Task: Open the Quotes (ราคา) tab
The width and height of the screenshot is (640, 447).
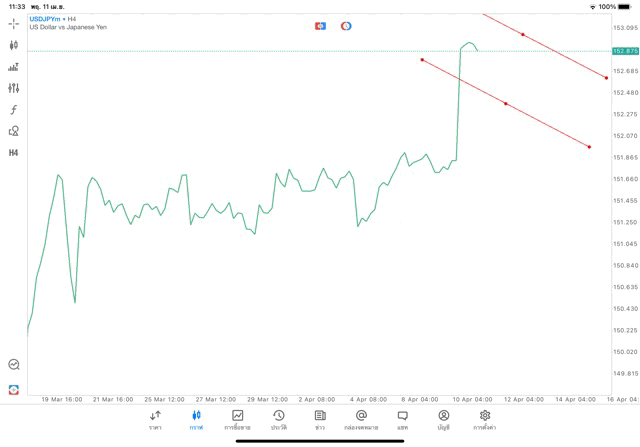Action: [155, 419]
